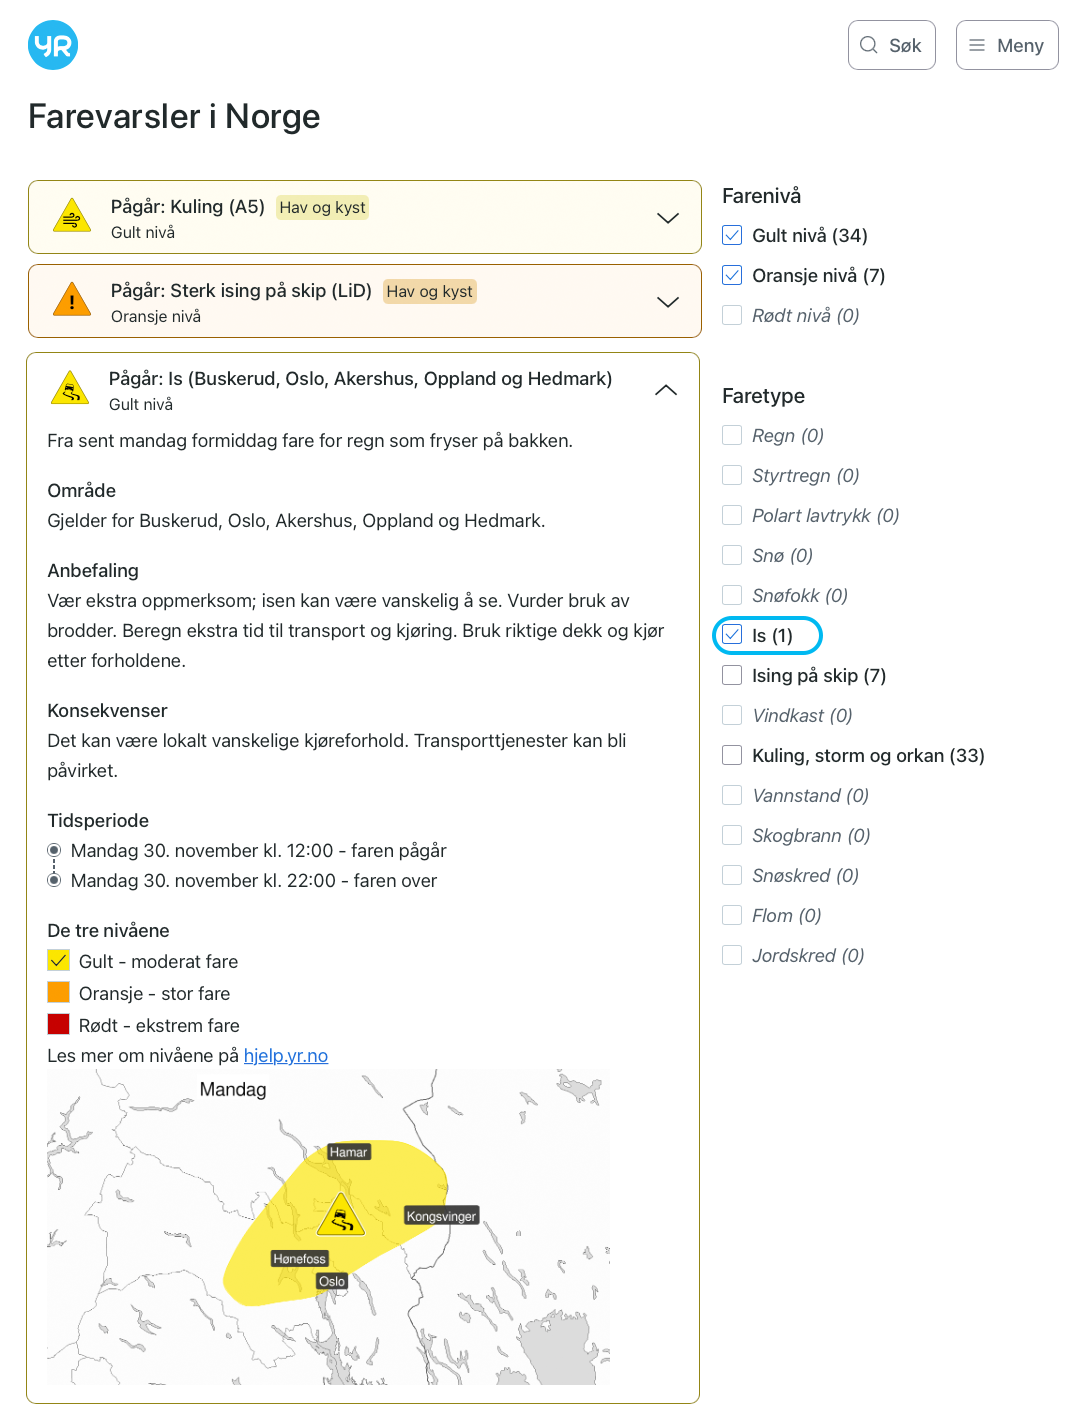Open the Søk search button
The height and width of the screenshot is (1406, 1077).
click(892, 45)
